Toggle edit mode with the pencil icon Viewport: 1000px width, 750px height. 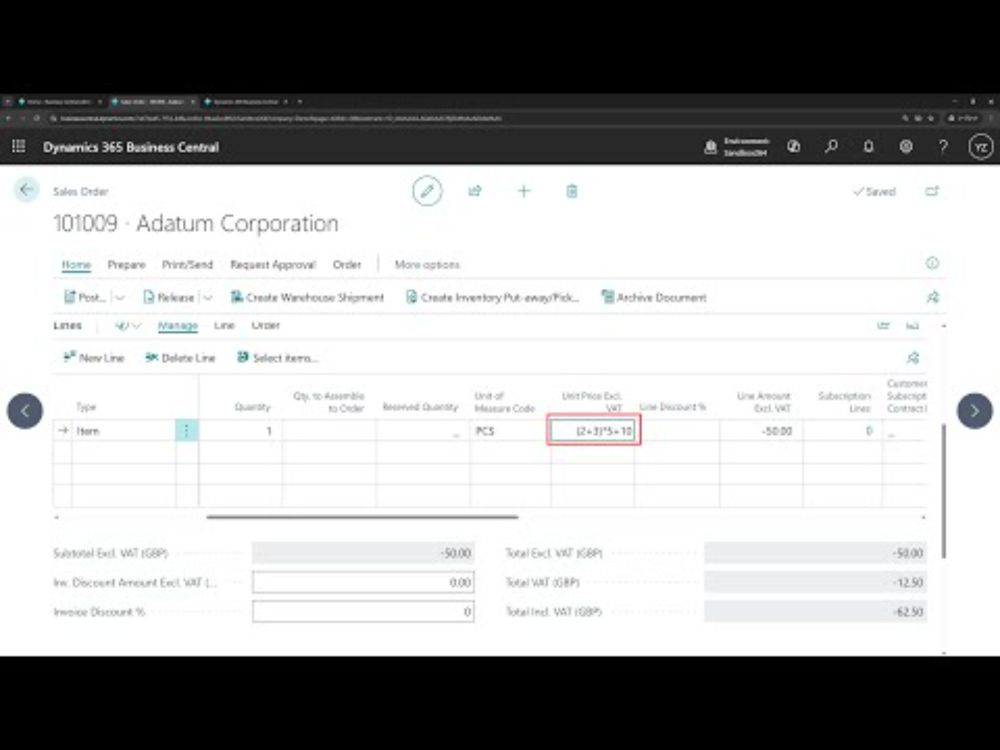427,191
